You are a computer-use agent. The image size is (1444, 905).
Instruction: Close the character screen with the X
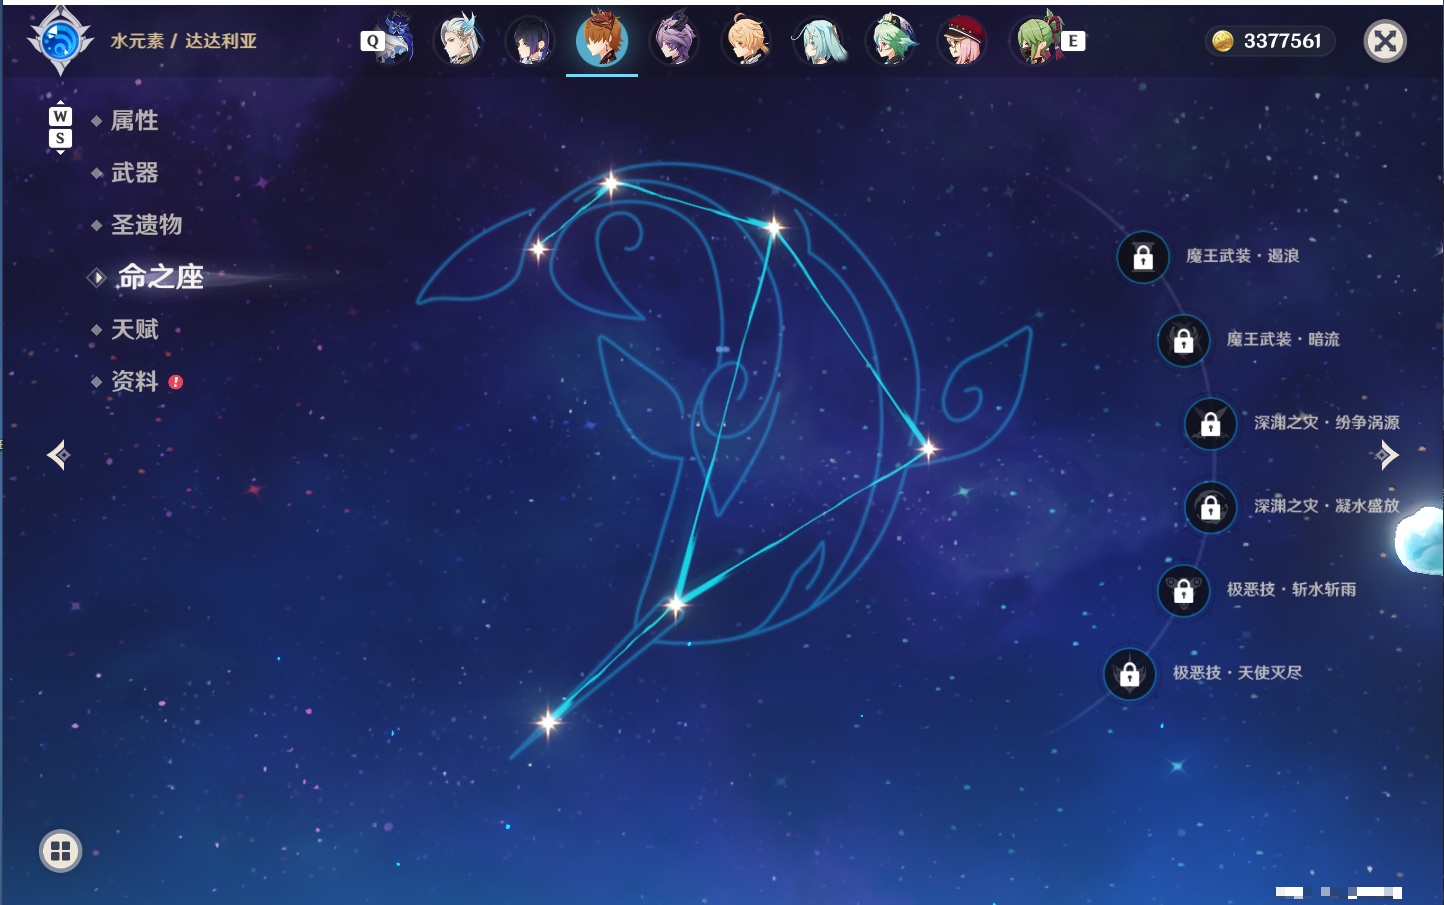[x=1385, y=41]
